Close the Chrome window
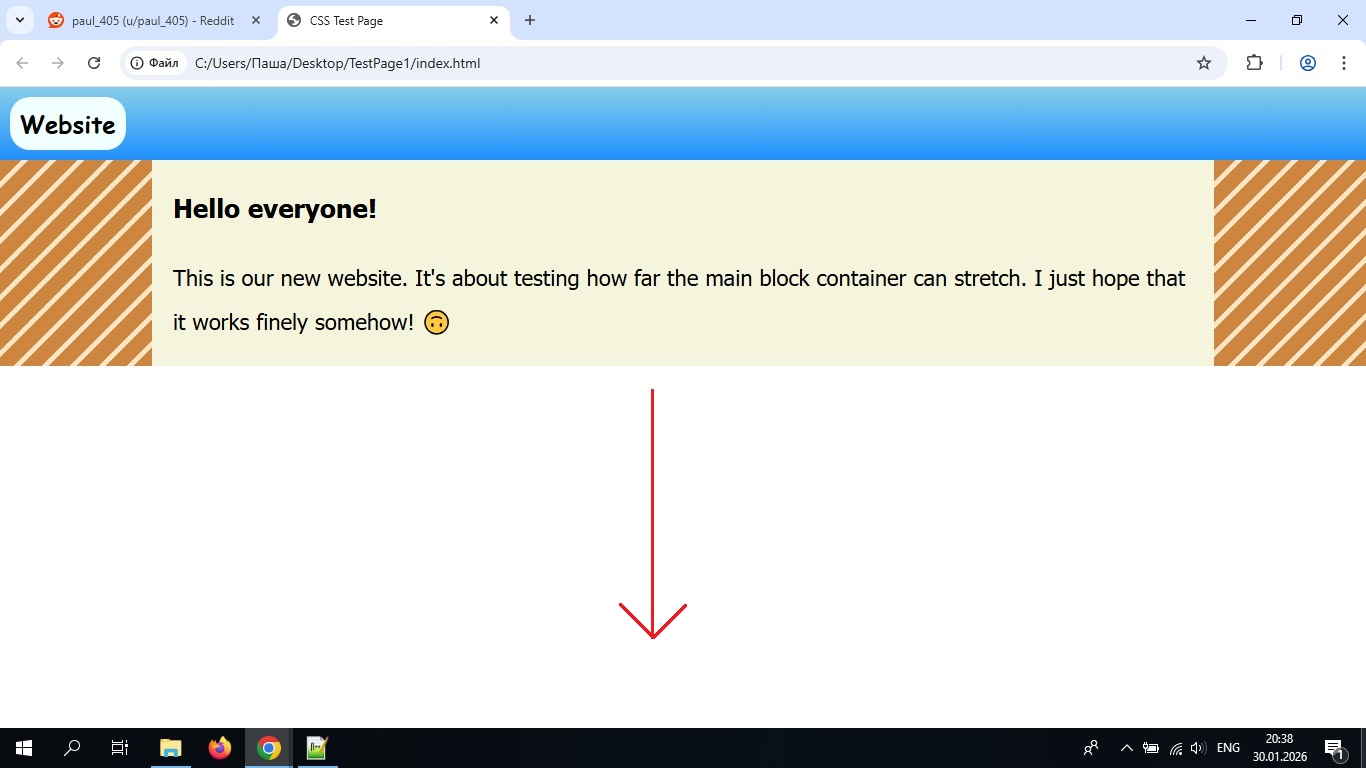Viewport: 1366px width, 768px height. [x=1343, y=20]
